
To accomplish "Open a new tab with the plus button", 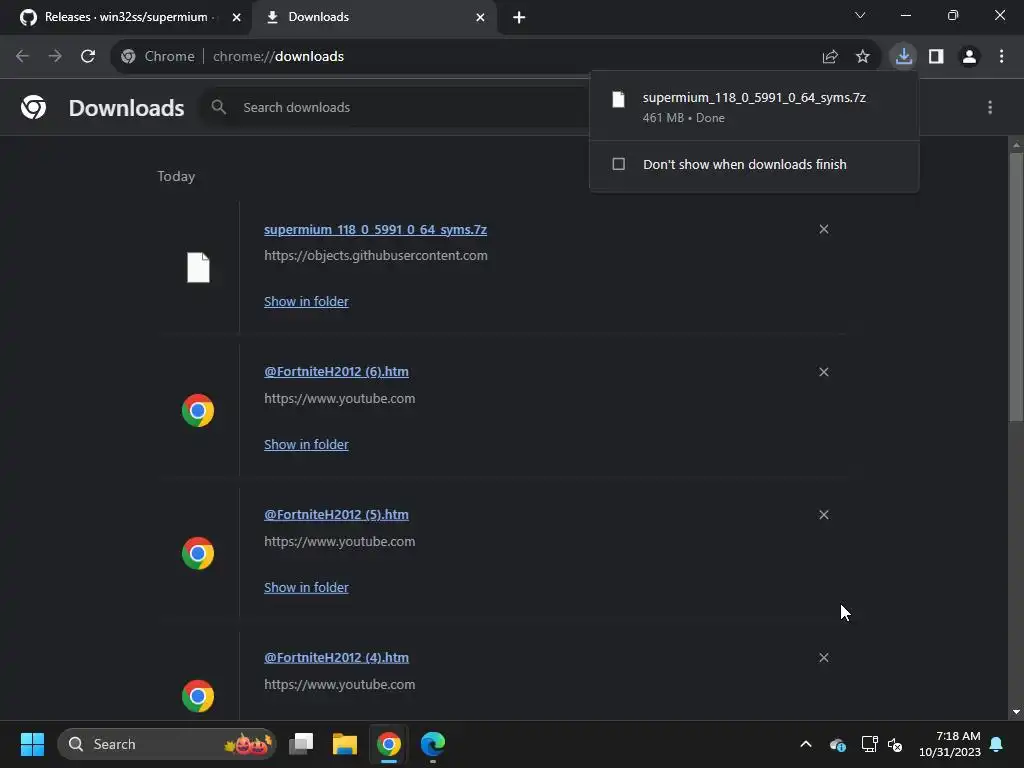I will 519,18.
